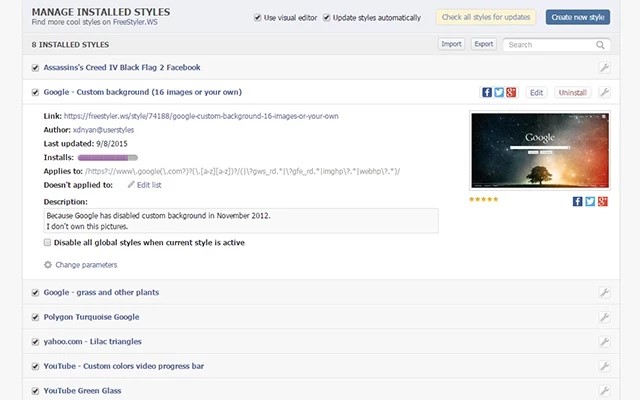The width and height of the screenshot is (640, 400).
Task: Expand Polygon Turquoise Google style
Action: click(x=91, y=317)
